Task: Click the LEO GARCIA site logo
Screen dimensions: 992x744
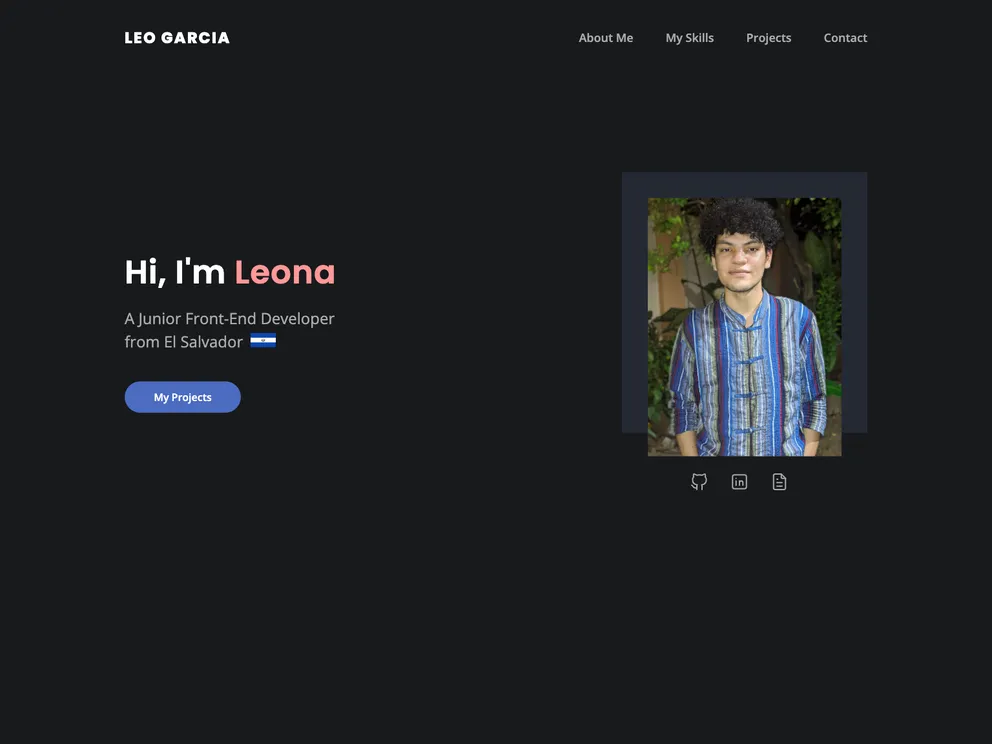Action: click(177, 38)
